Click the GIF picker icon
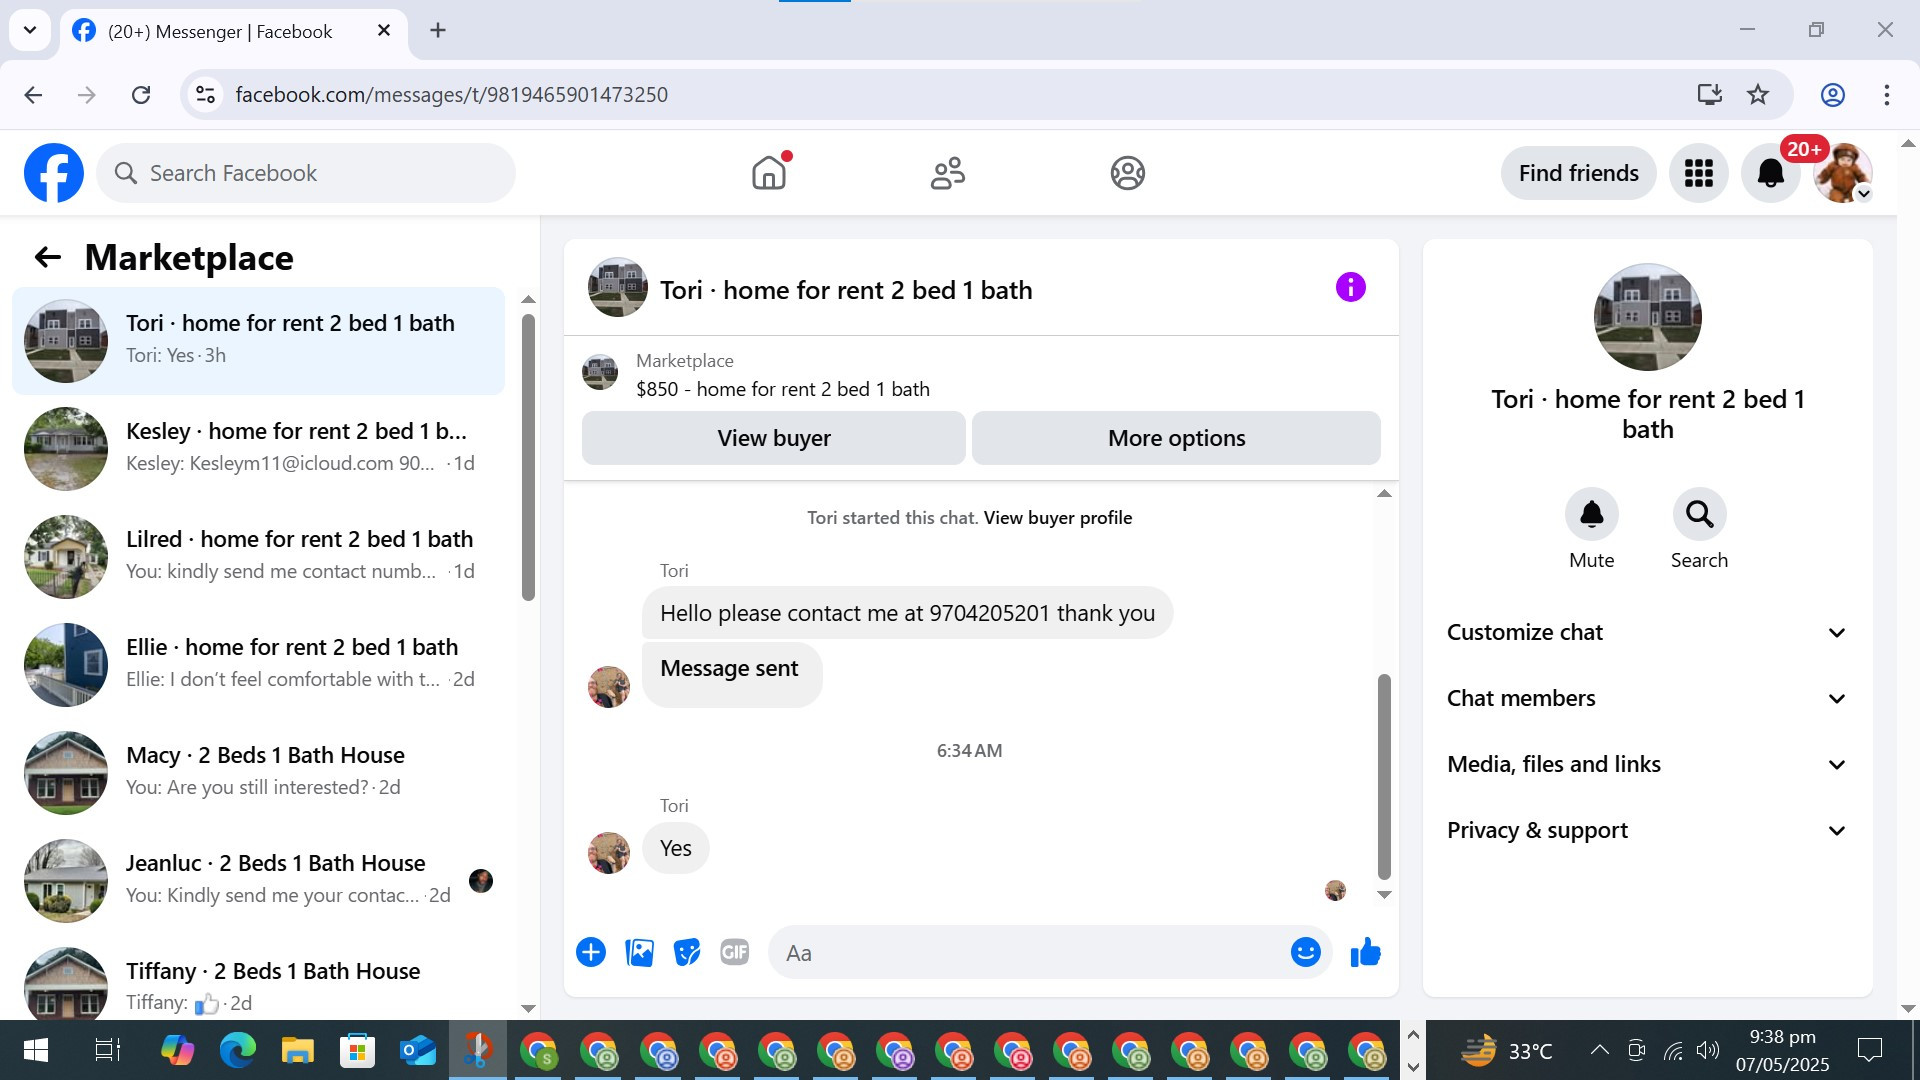This screenshot has height=1080, width=1920. (735, 953)
